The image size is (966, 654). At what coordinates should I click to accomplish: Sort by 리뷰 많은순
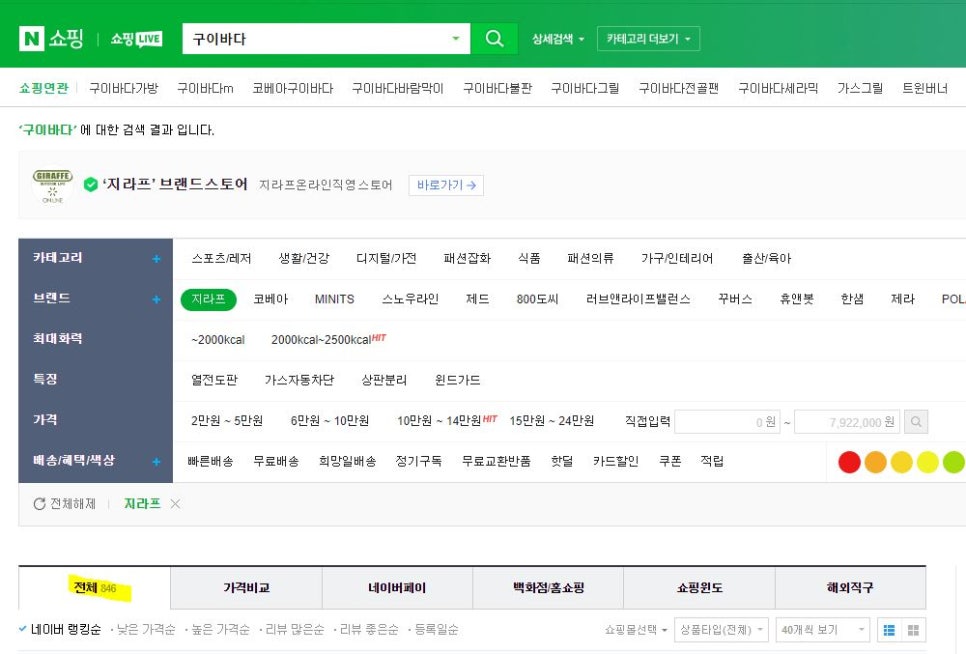tap(294, 629)
